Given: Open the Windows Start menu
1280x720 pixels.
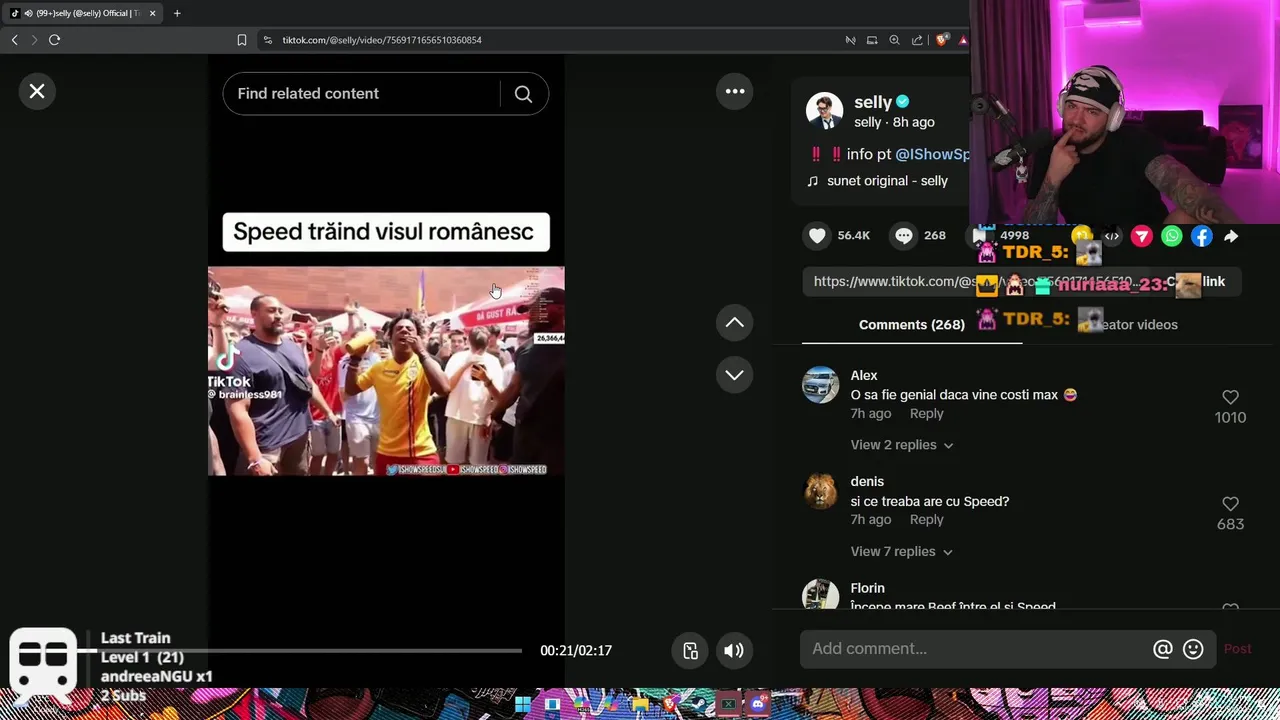Looking at the screenshot, I should point(523,704).
